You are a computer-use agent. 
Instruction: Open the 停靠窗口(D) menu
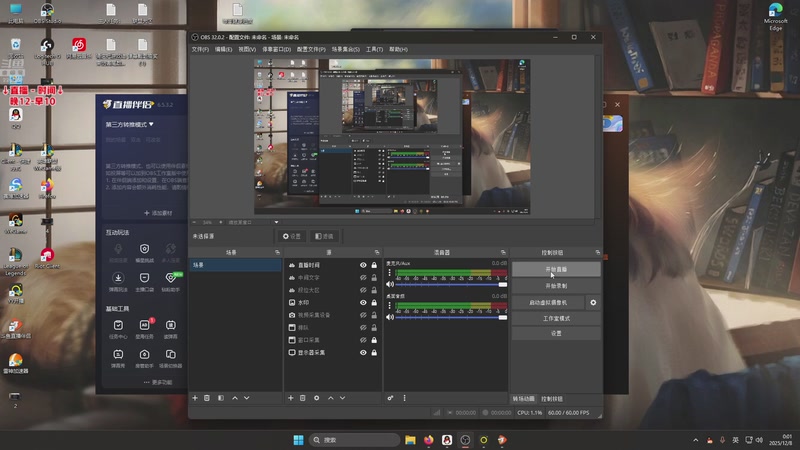point(277,49)
